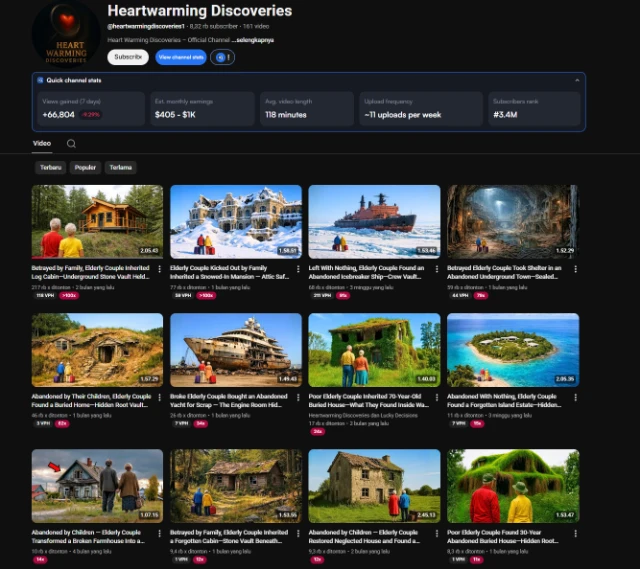
Task: Open three-dot menu of Abandoned Yacht video
Action: tap(296, 397)
